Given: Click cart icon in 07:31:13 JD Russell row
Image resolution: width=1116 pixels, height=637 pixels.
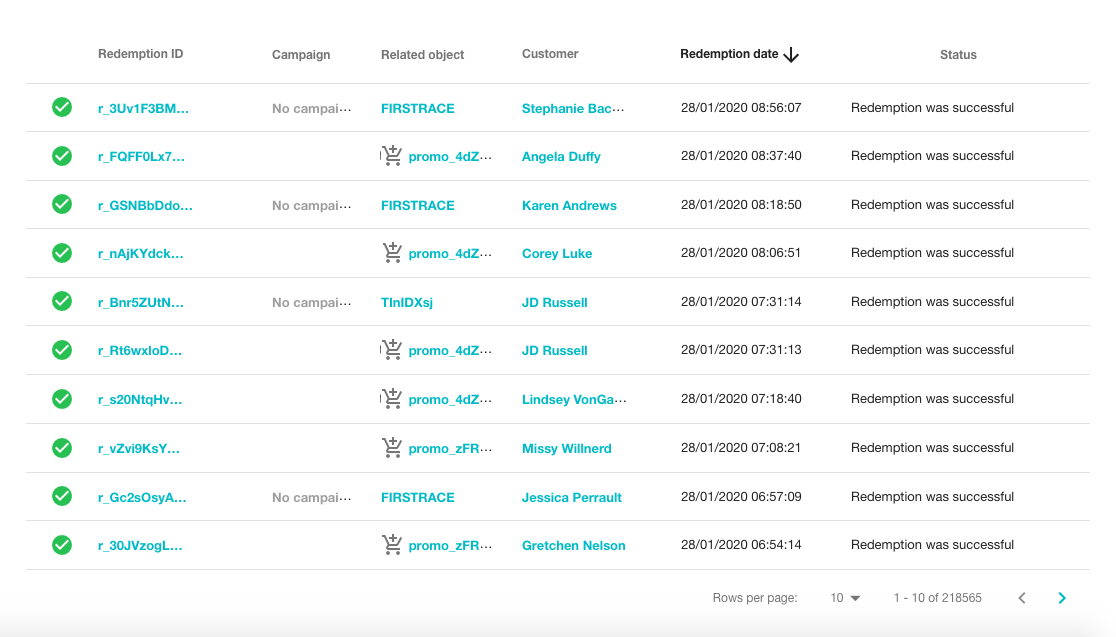Looking at the screenshot, I should pos(391,349).
